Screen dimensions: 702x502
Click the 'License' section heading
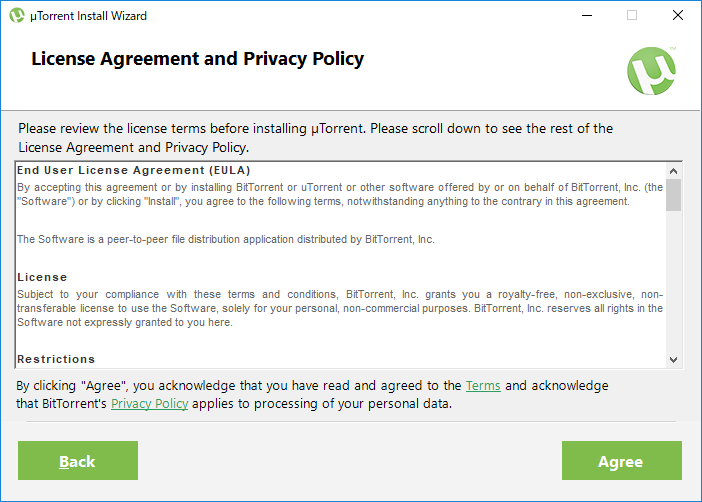(42, 277)
